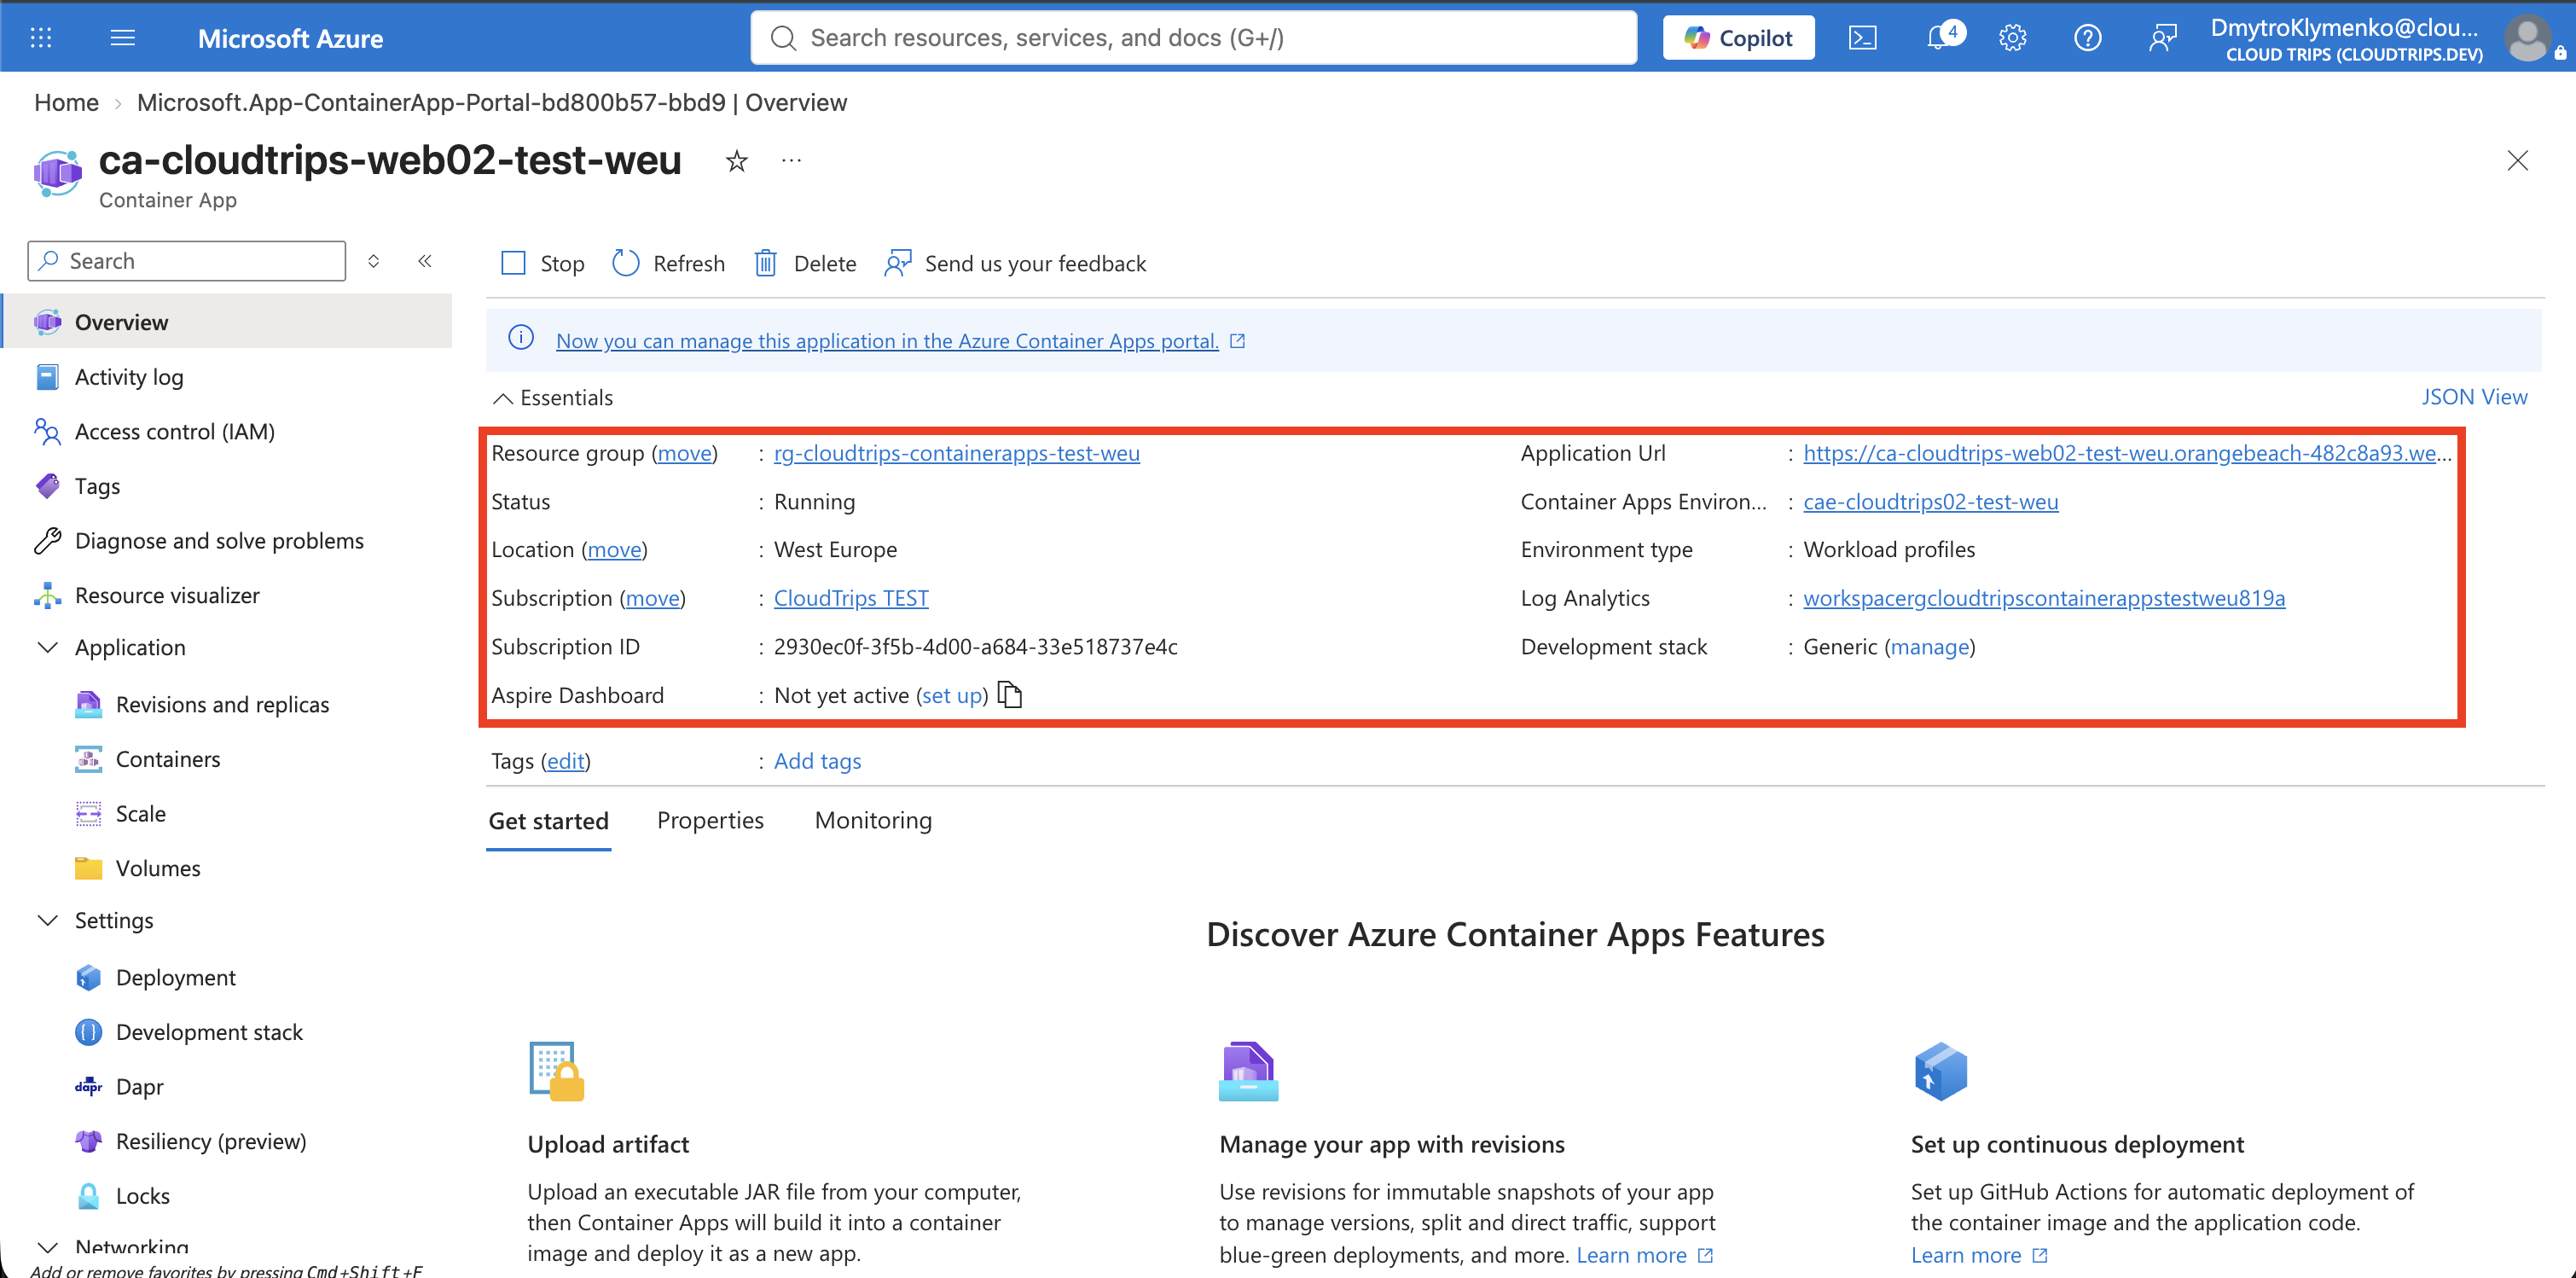The height and width of the screenshot is (1278, 2576).
Task: Open CloudTrips TEST subscription
Action: 851,598
